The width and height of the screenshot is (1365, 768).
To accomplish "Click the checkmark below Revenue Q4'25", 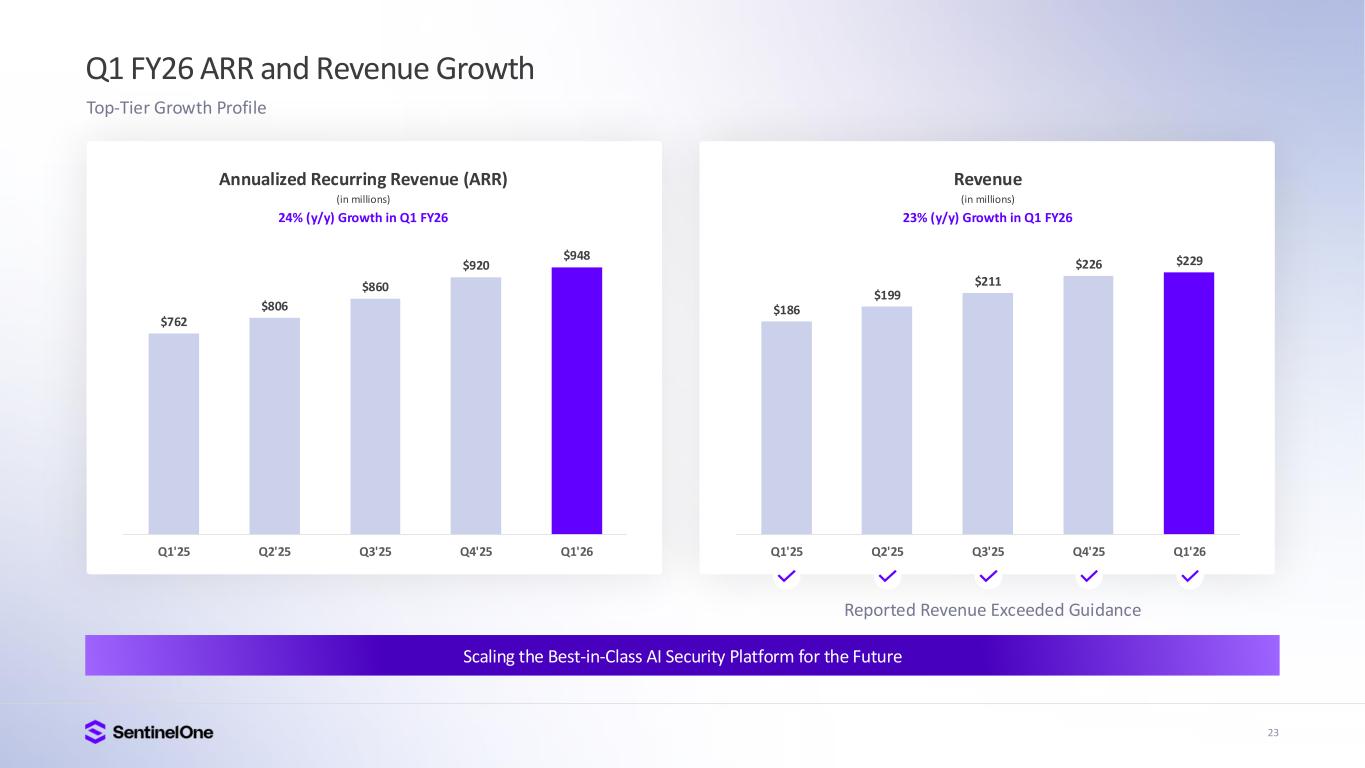I will (x=1089, y=576).
